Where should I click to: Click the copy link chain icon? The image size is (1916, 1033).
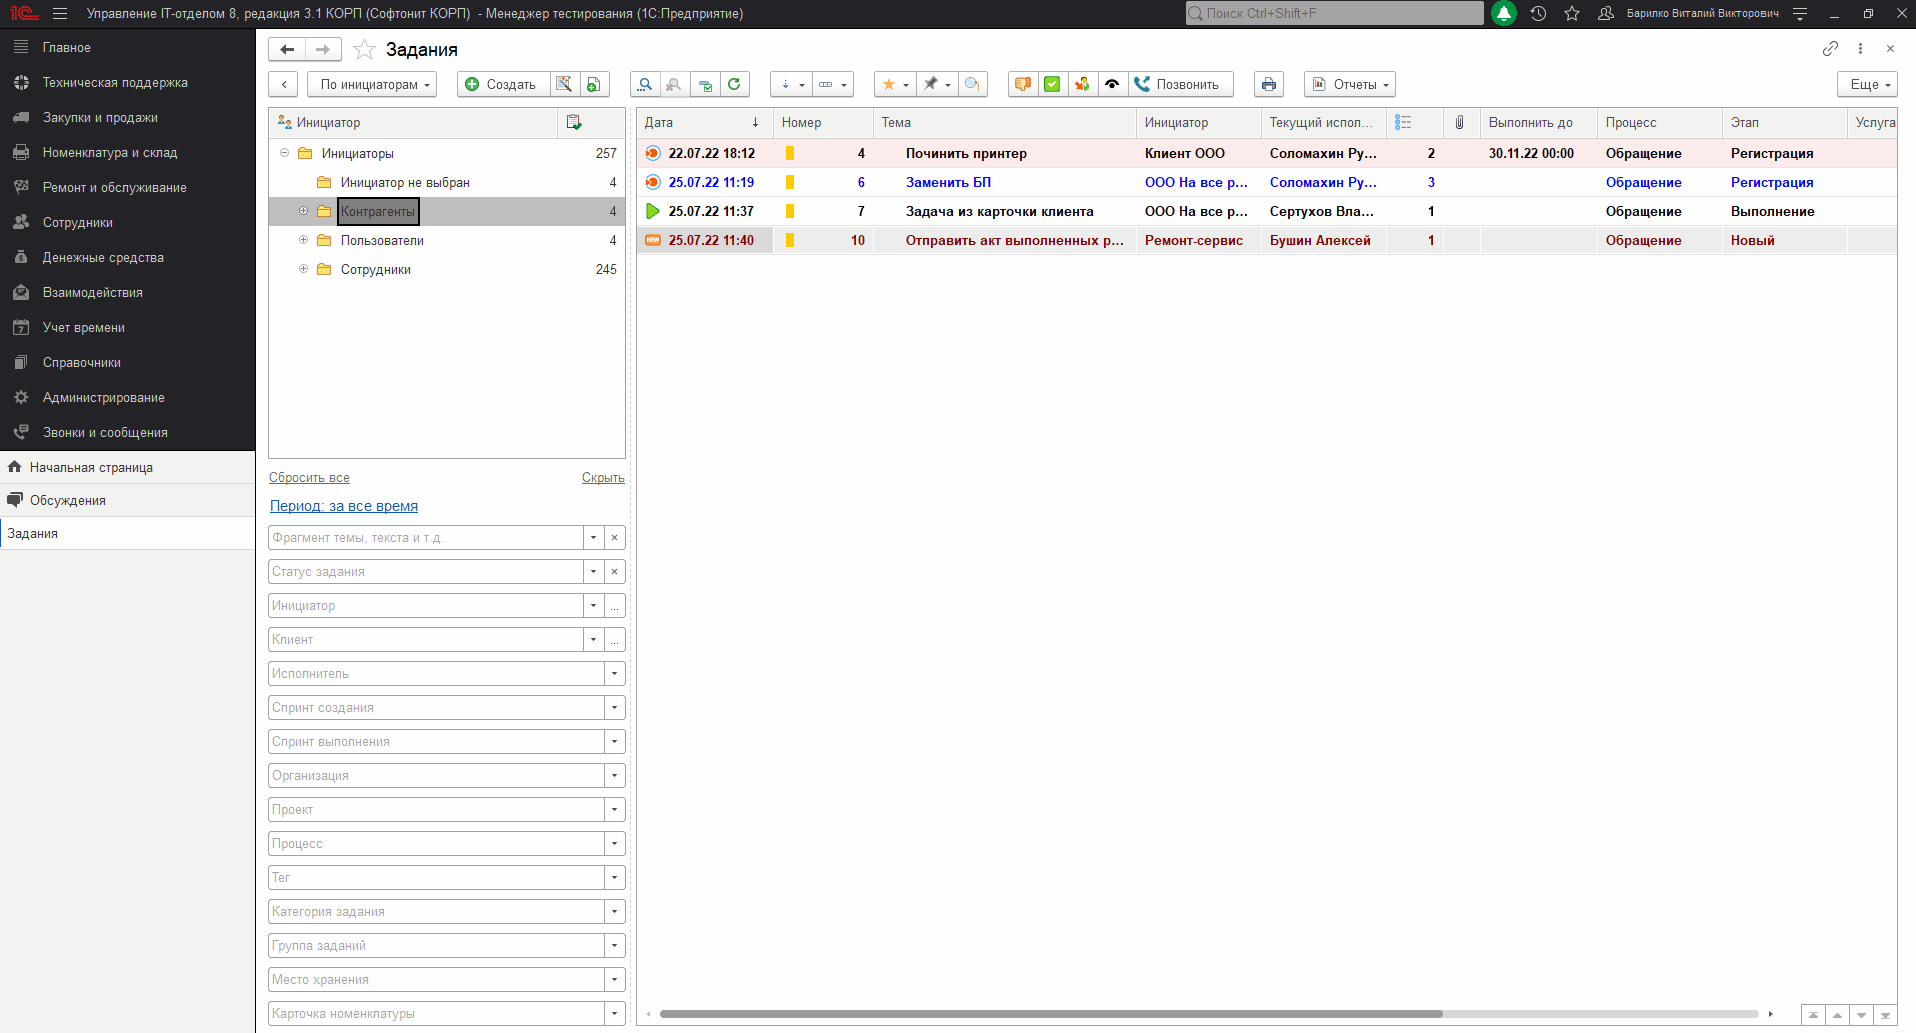click(x=1829, y=49)
